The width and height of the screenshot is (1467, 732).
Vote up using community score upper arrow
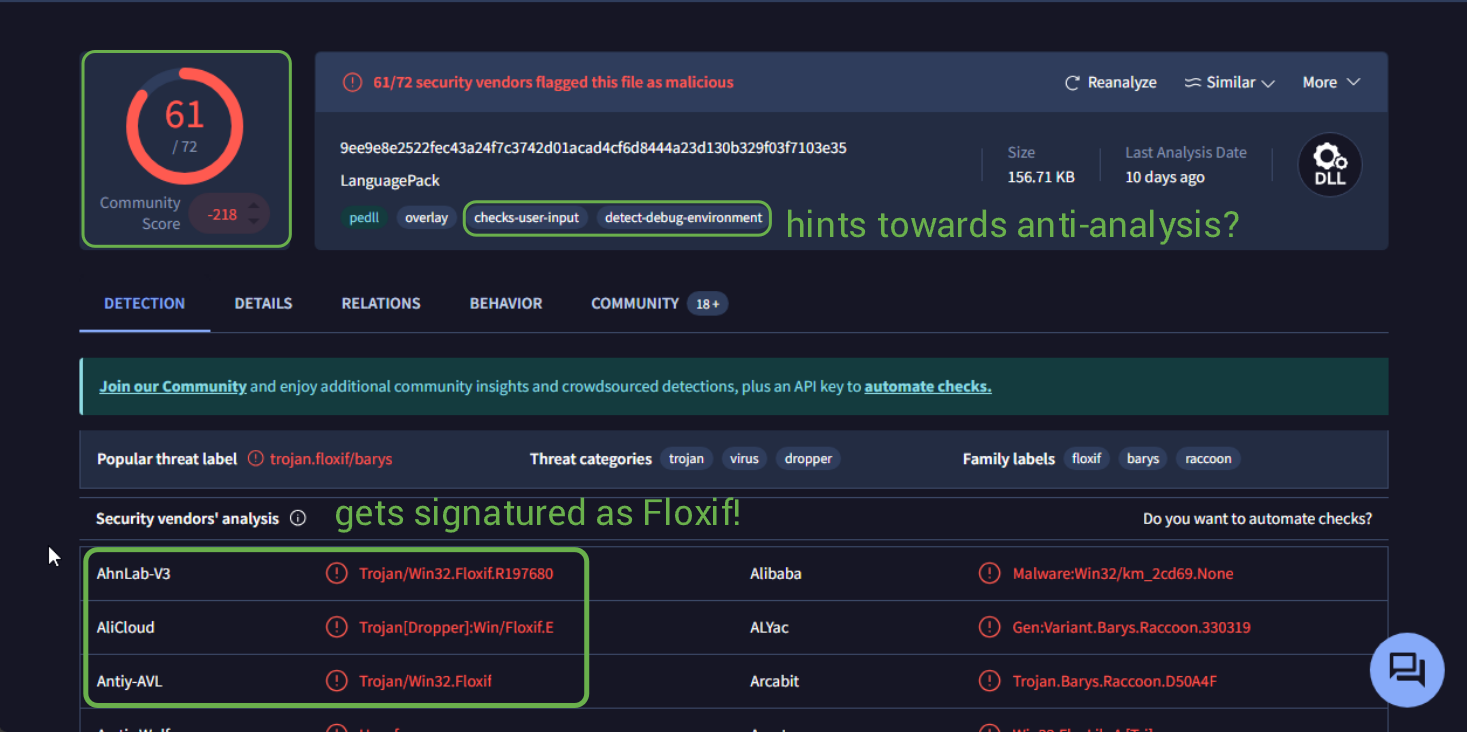coord(254,206)
